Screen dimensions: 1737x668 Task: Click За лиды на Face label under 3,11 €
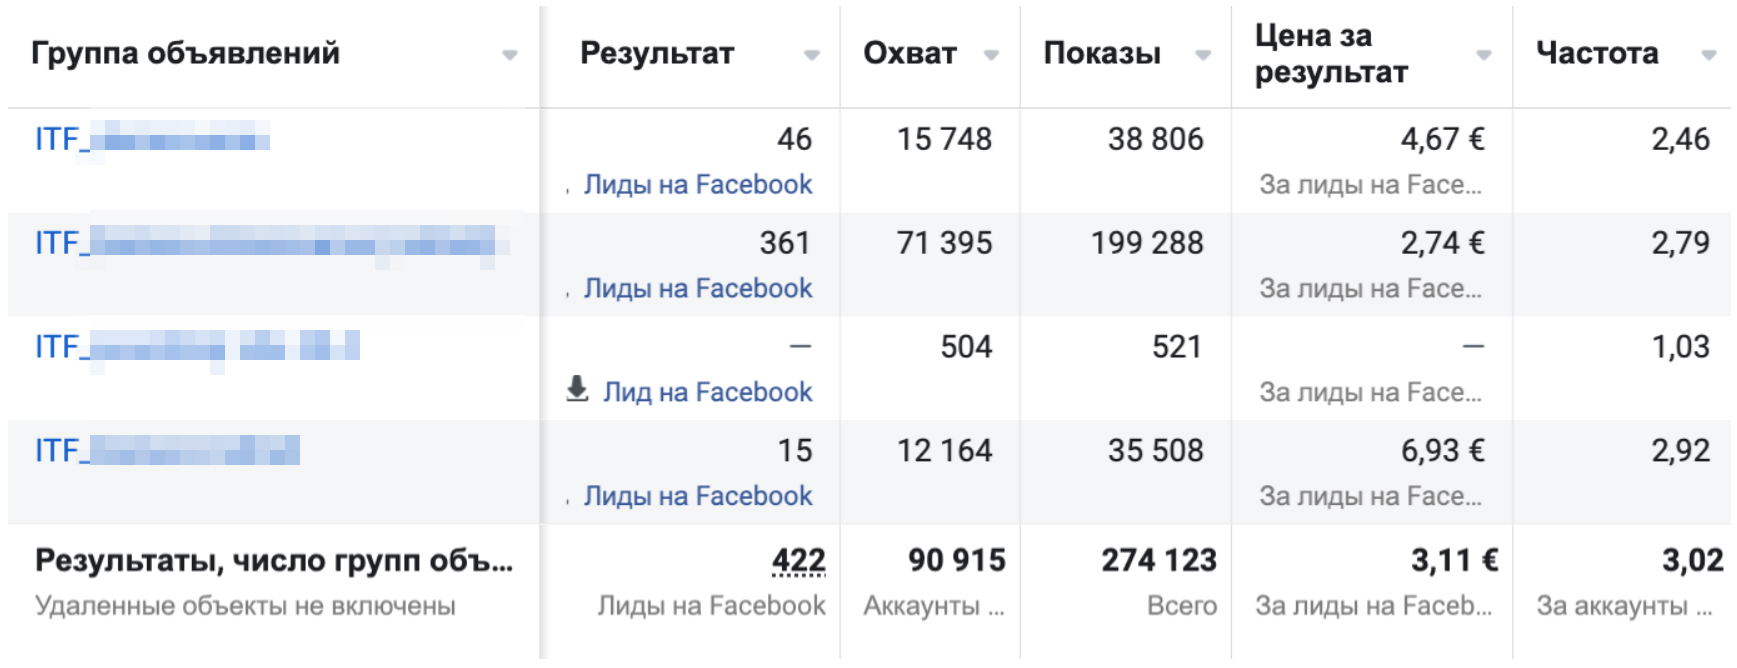click(1374, 605)
